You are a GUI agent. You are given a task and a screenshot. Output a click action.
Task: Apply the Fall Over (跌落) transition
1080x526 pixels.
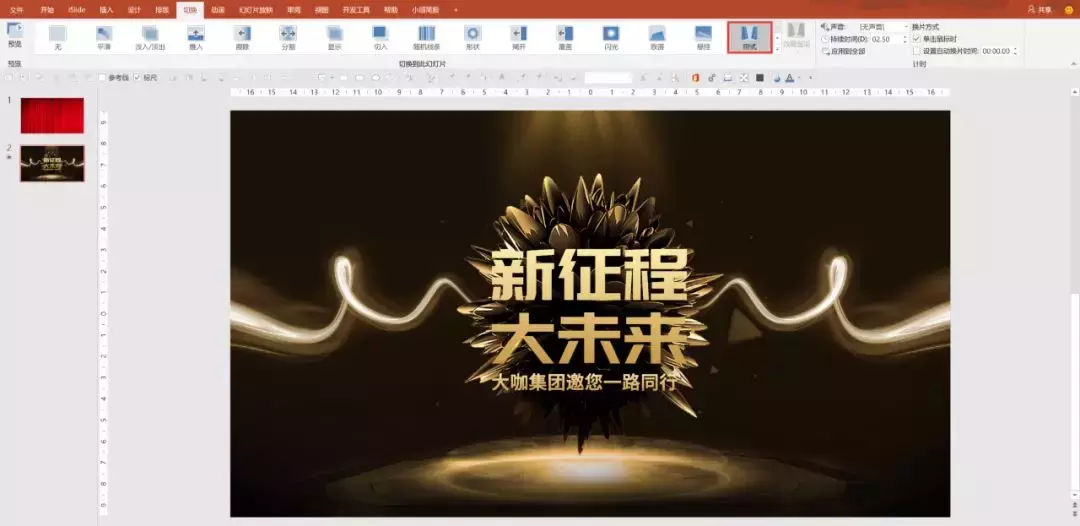pos(657,36)
